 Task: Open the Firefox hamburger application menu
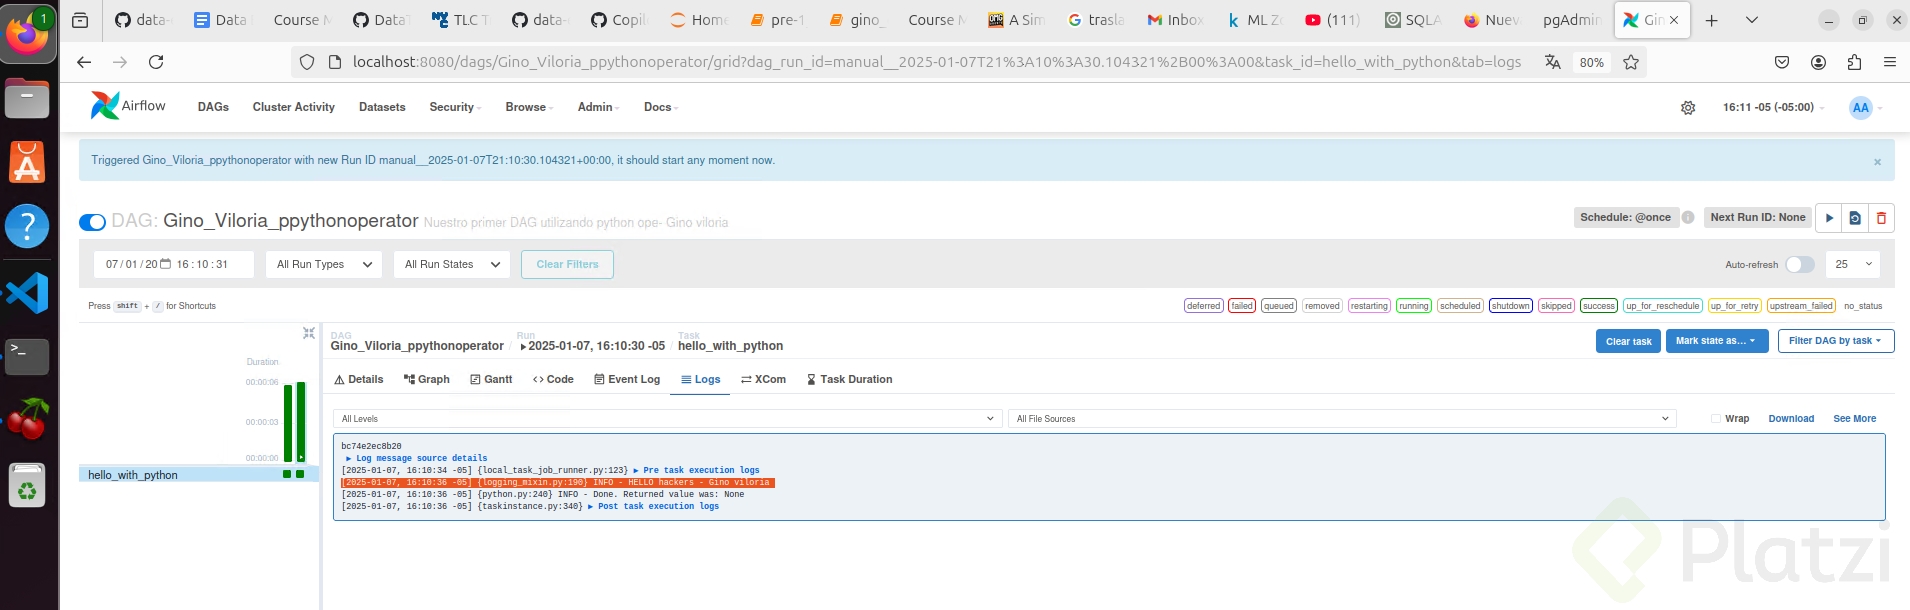click(1889, 62)
